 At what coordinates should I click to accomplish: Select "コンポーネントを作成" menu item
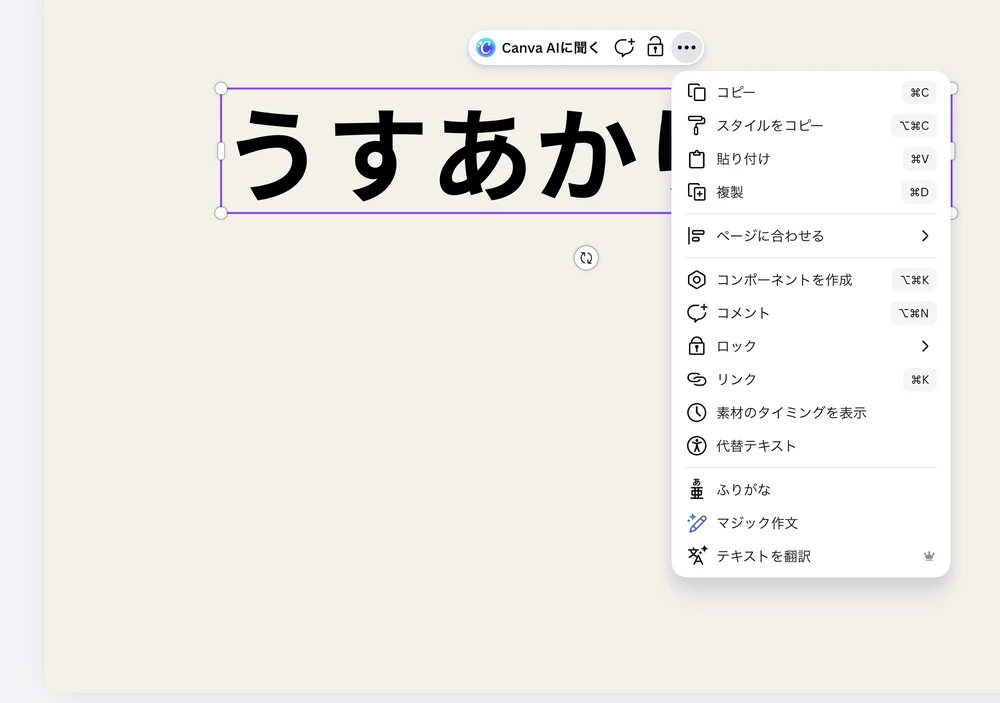point(811,280)
